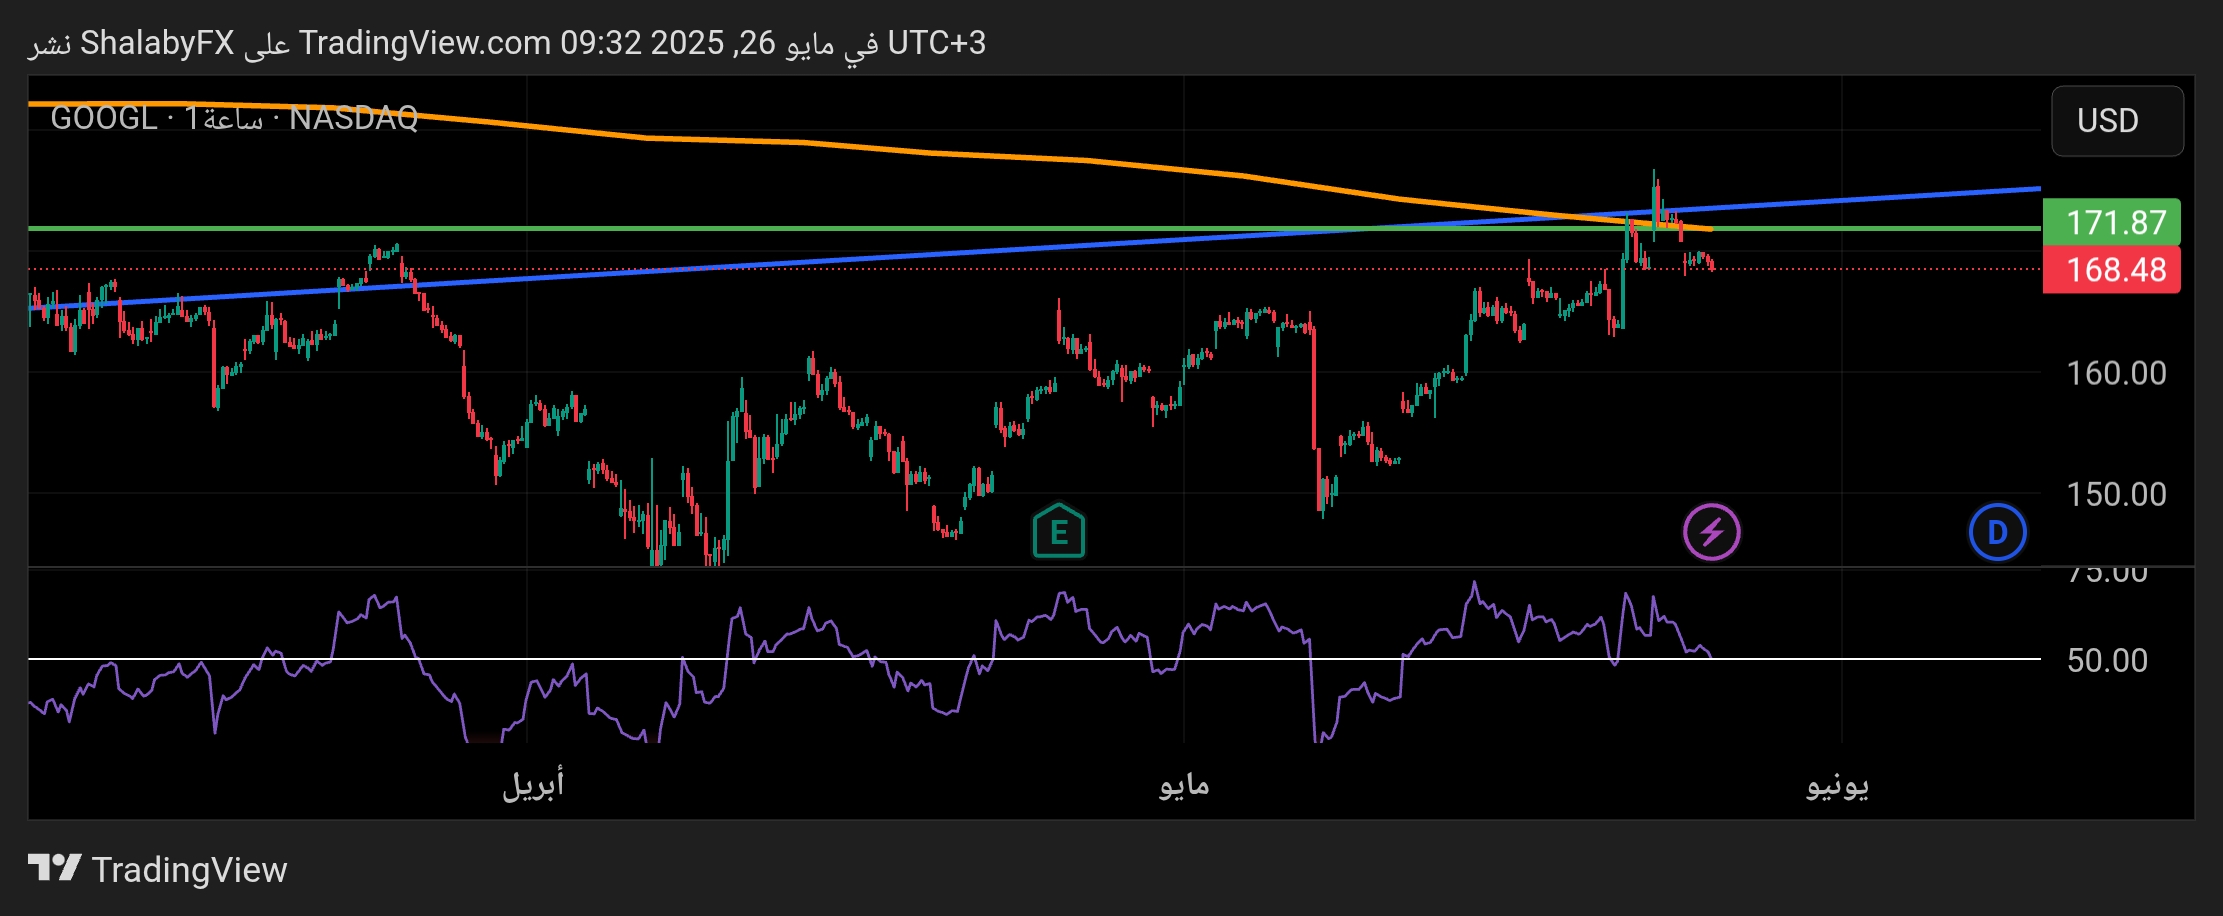Click the NASDAQ exchange label
This screenshot has width=2223, height=916.
(353, 118)
